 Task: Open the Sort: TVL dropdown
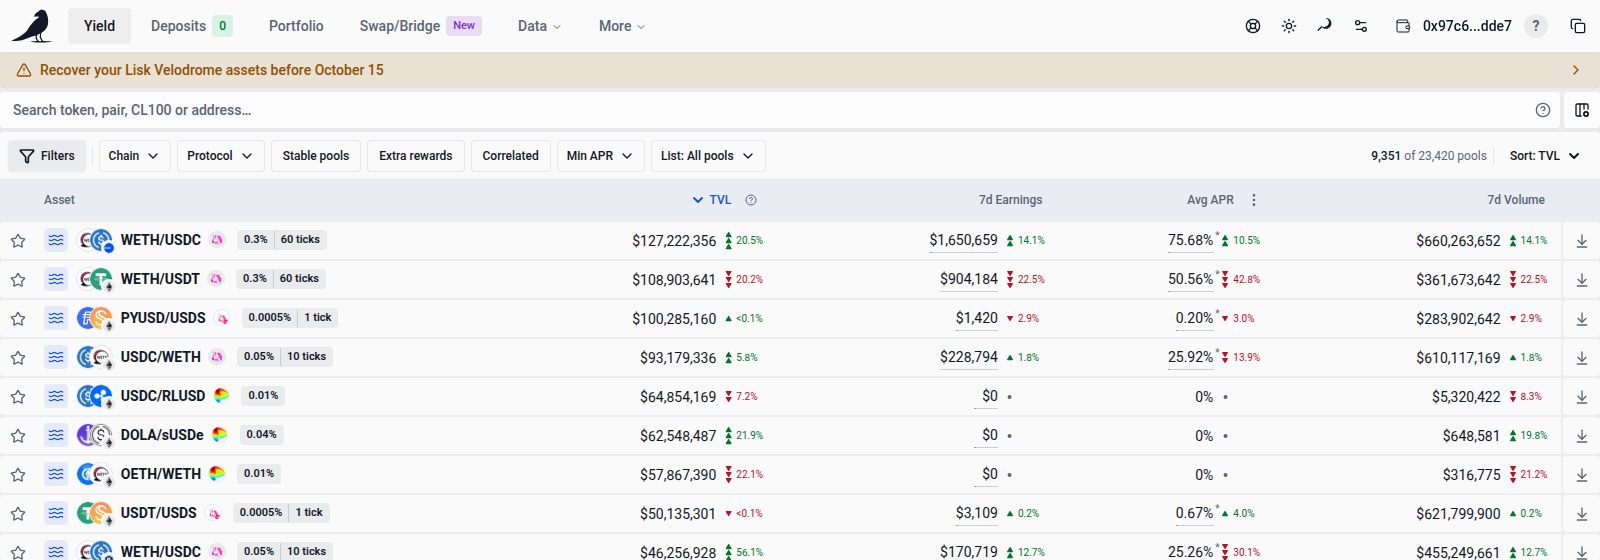tap(1545, 156)
